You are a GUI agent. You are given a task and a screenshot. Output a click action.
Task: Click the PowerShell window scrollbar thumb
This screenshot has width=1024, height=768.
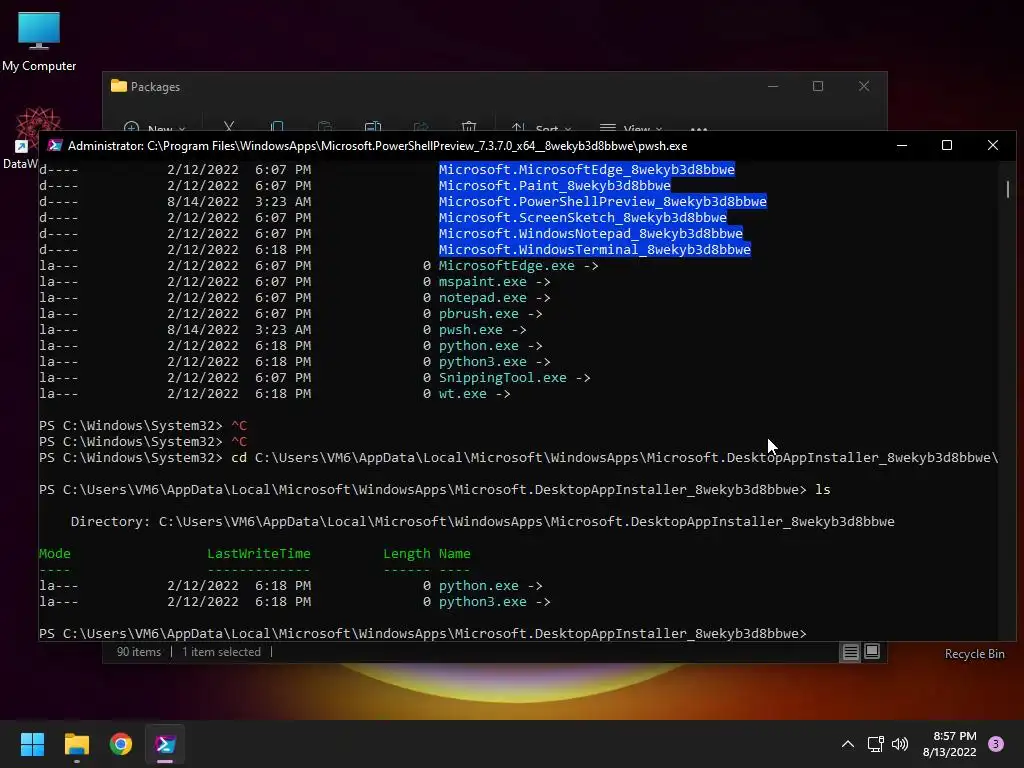(1008, 189)
